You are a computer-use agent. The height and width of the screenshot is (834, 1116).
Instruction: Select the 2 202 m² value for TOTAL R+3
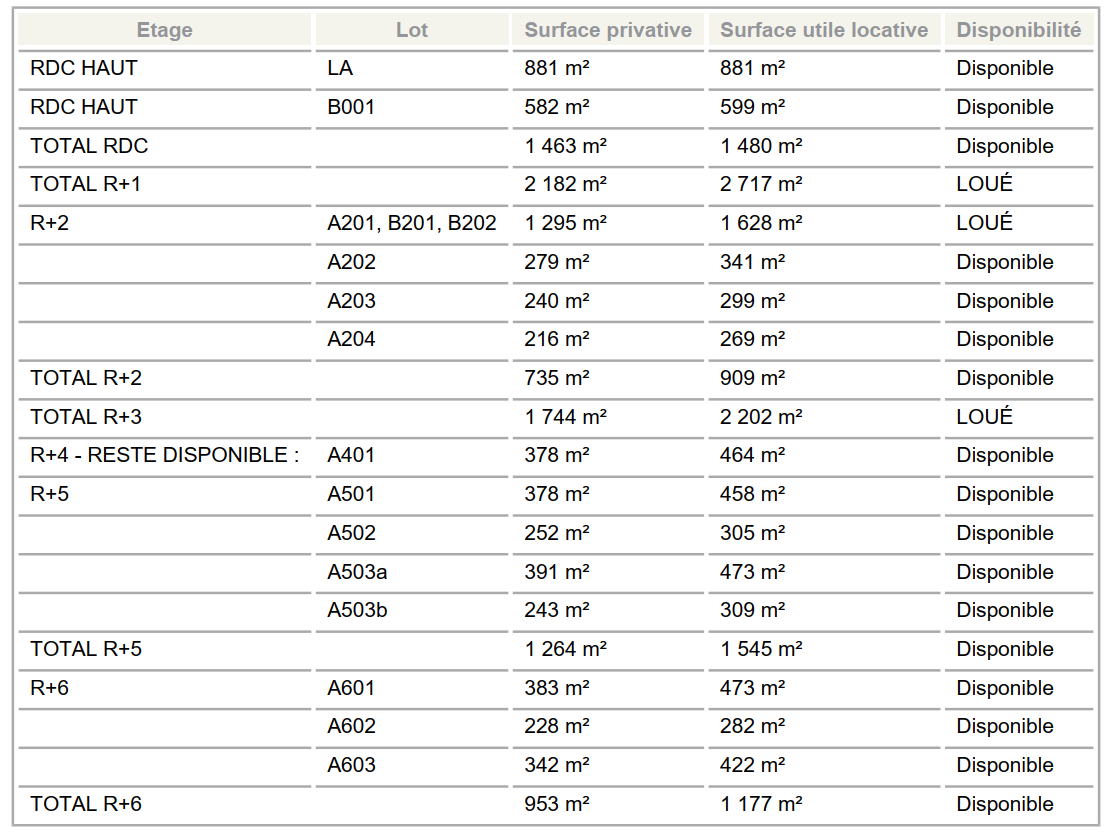(x=761, y=416)
